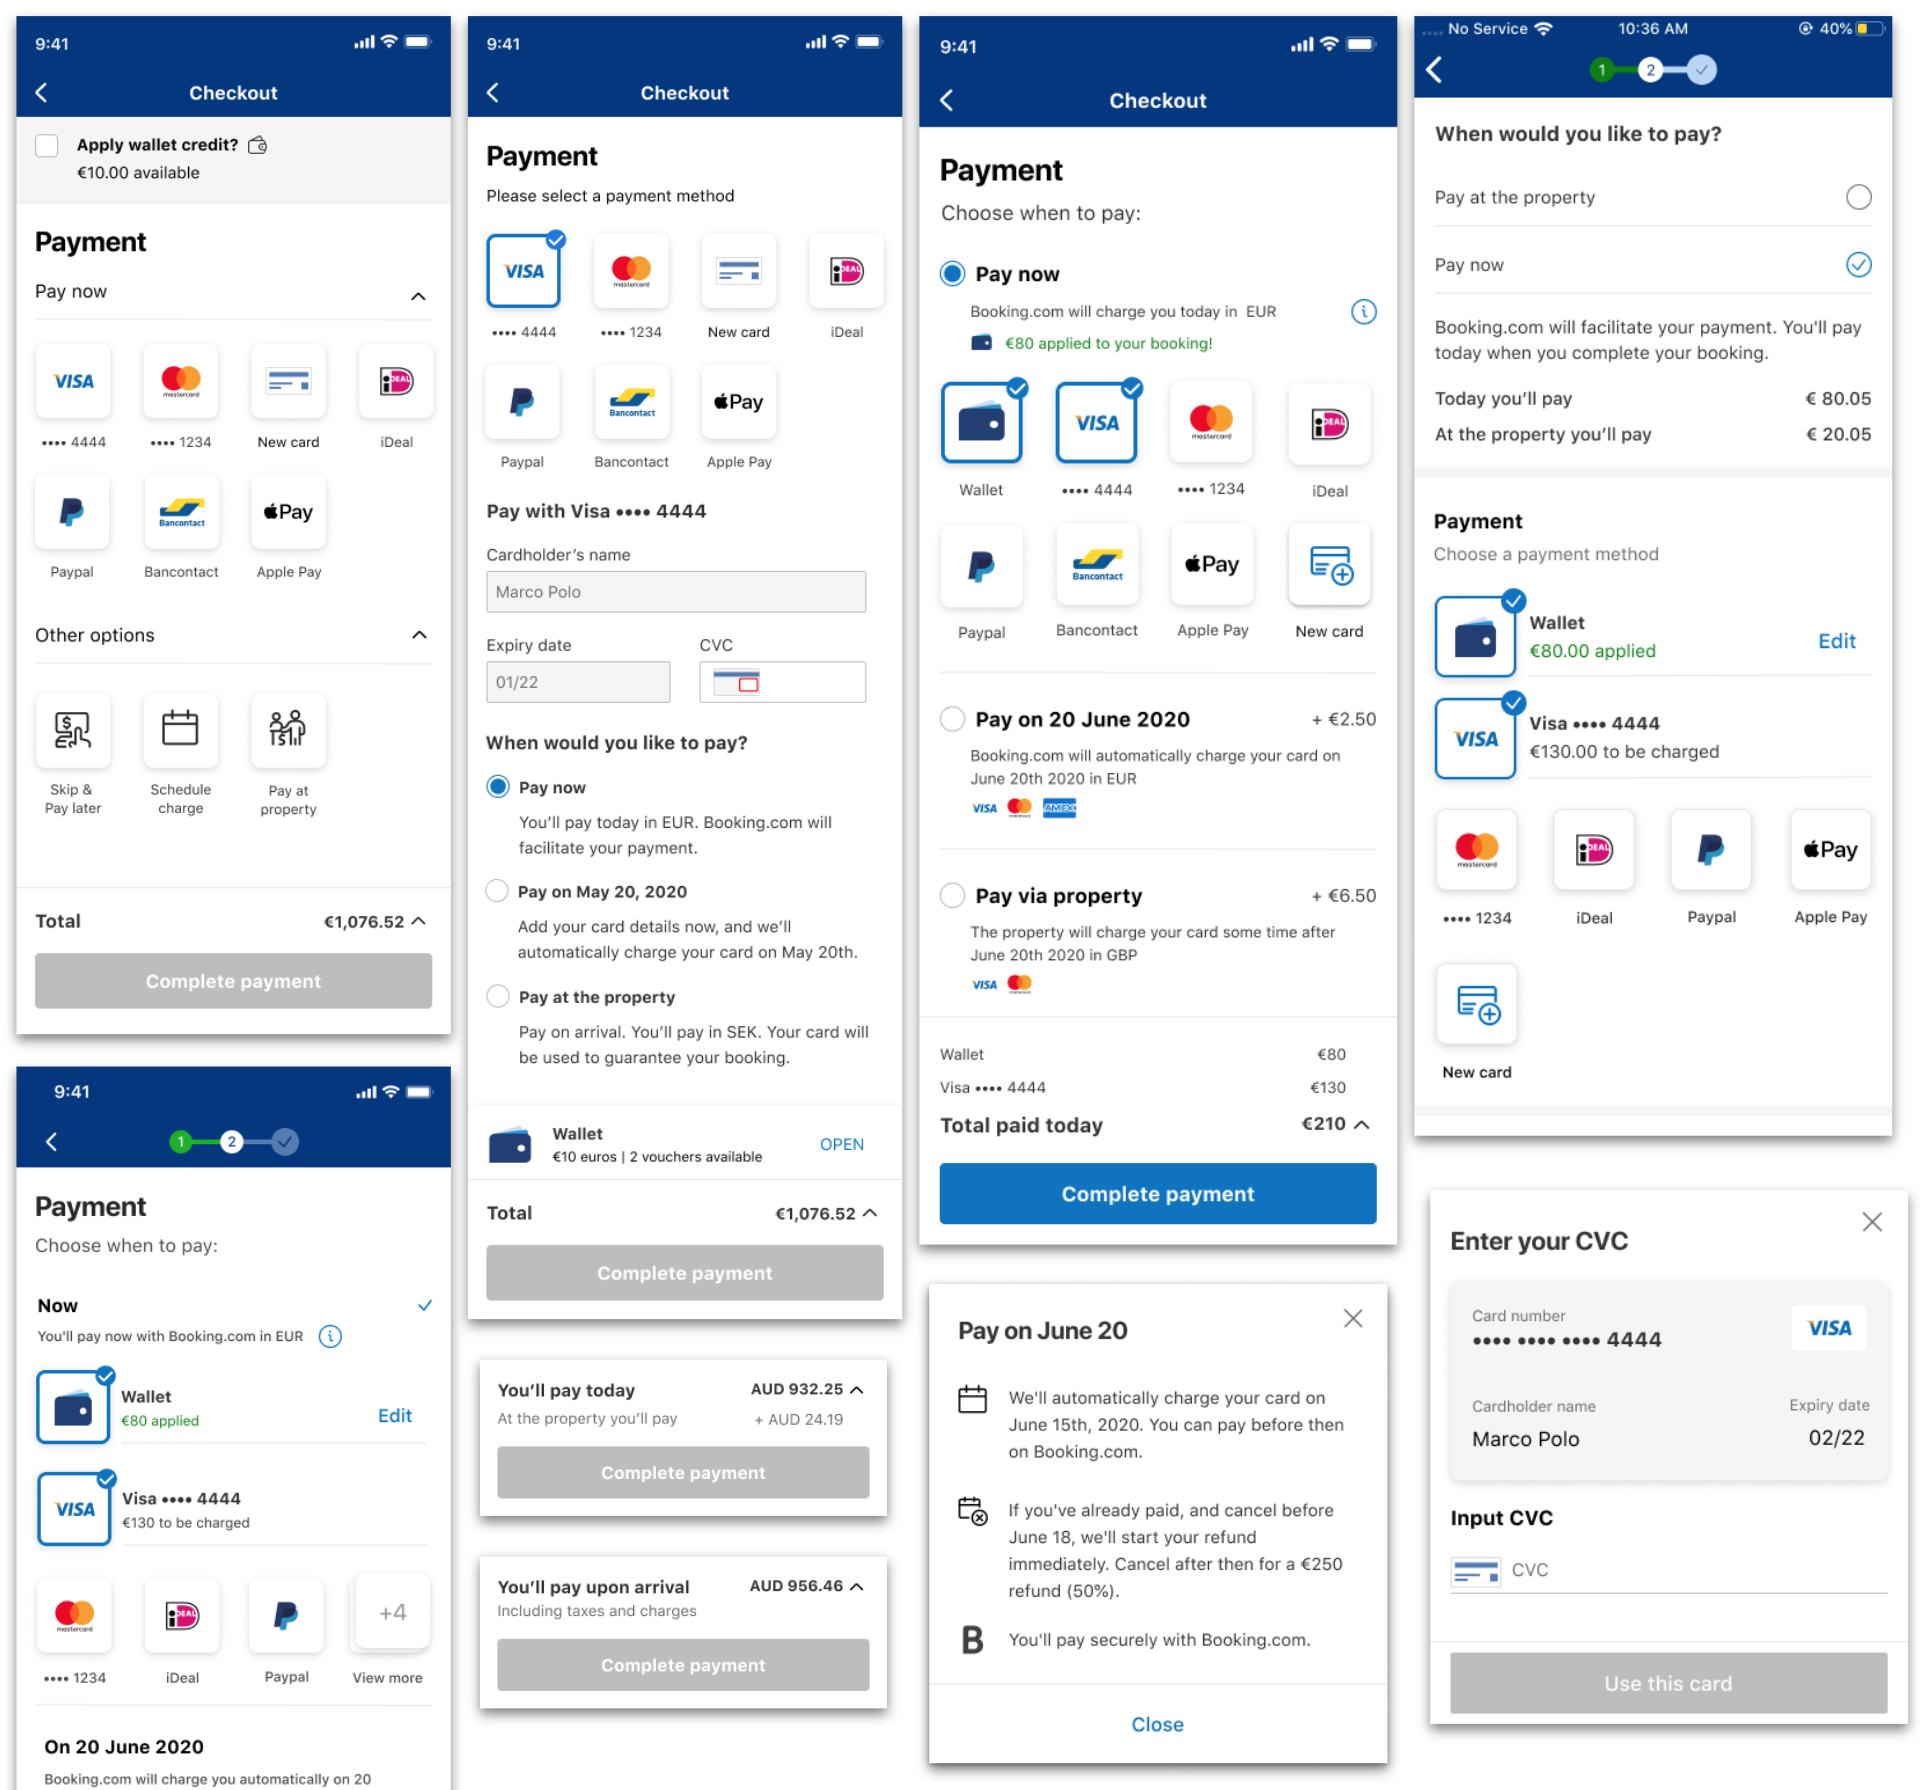Select the Pay via property radio button
Viewport: 1920px width, 1790px height.
click(953, 895)
